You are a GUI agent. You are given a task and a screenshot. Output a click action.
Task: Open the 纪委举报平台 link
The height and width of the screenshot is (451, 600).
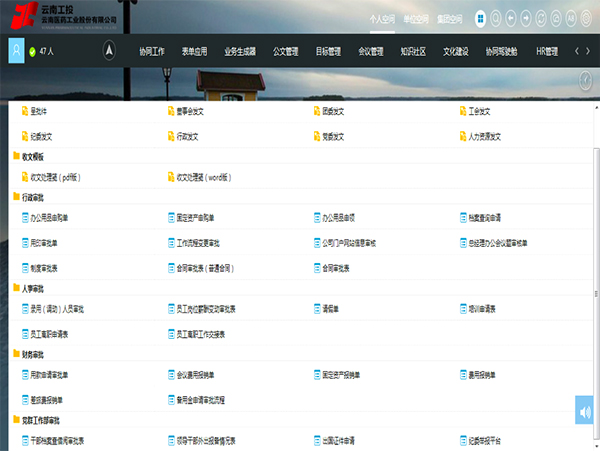[x=485, y=441]
